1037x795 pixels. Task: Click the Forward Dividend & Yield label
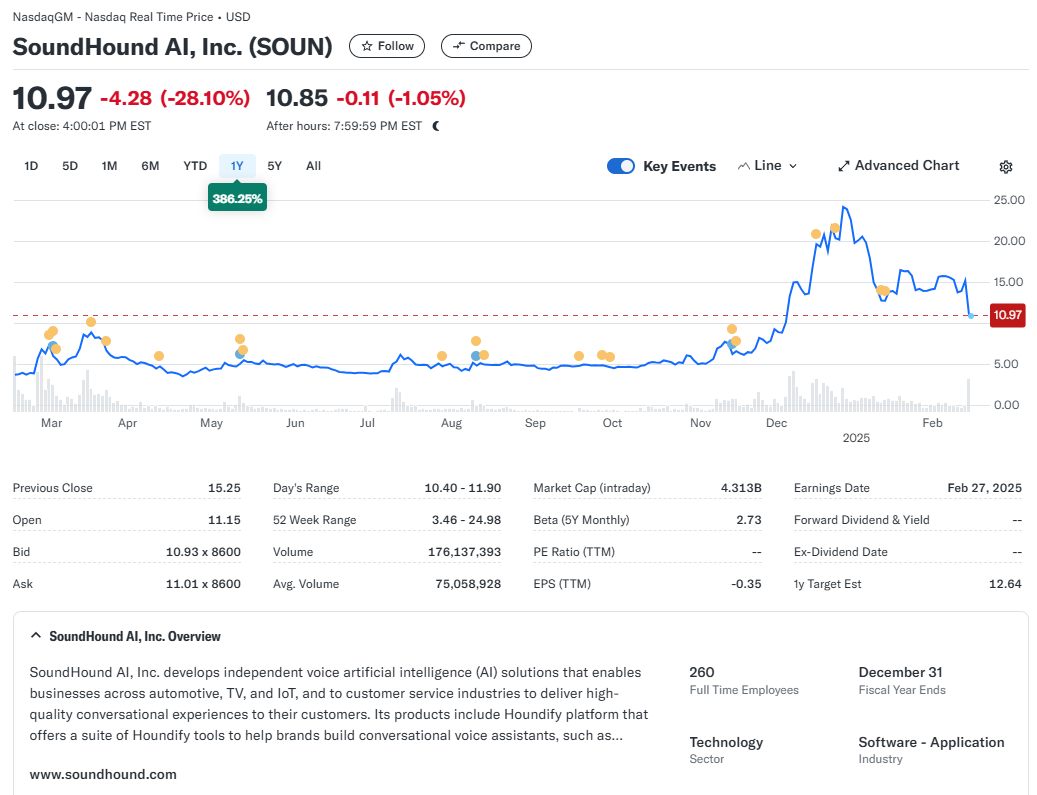pyautogui.click(x=862, y=520)
